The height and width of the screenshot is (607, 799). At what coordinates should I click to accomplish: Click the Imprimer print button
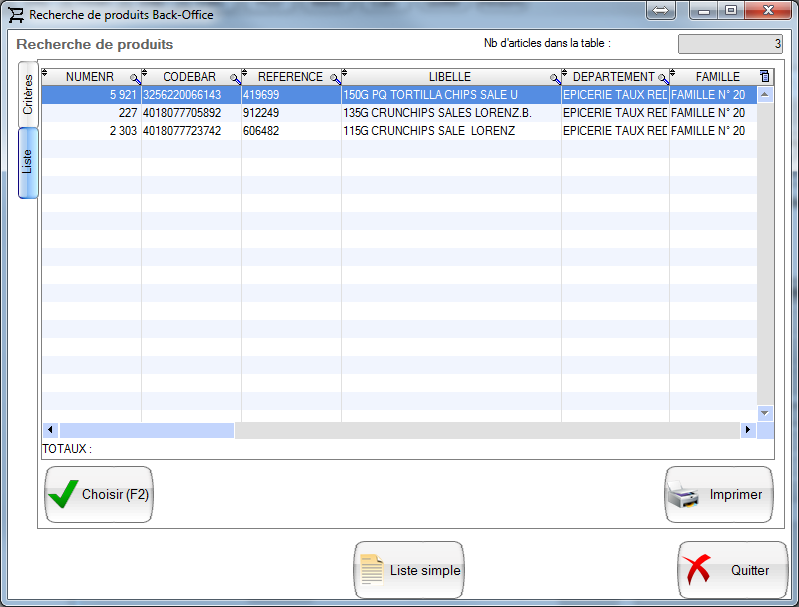click(719, 495)
